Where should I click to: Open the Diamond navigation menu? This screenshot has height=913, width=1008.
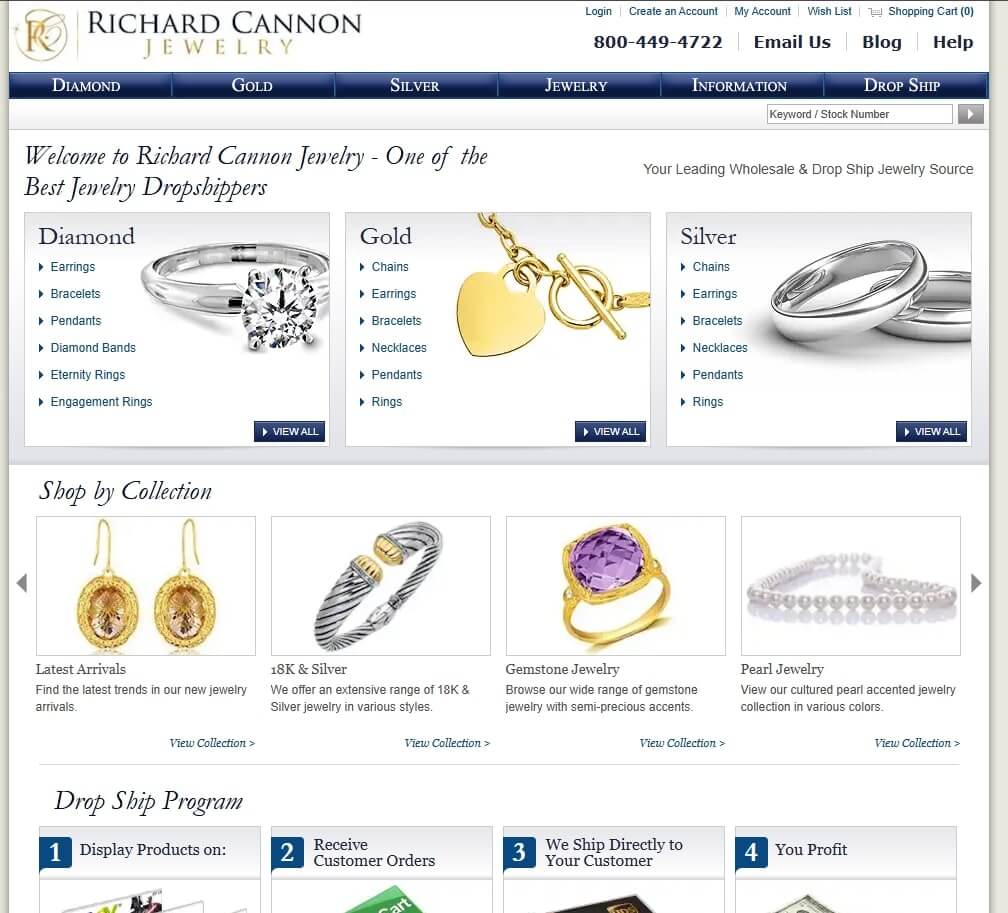(86, 86)
